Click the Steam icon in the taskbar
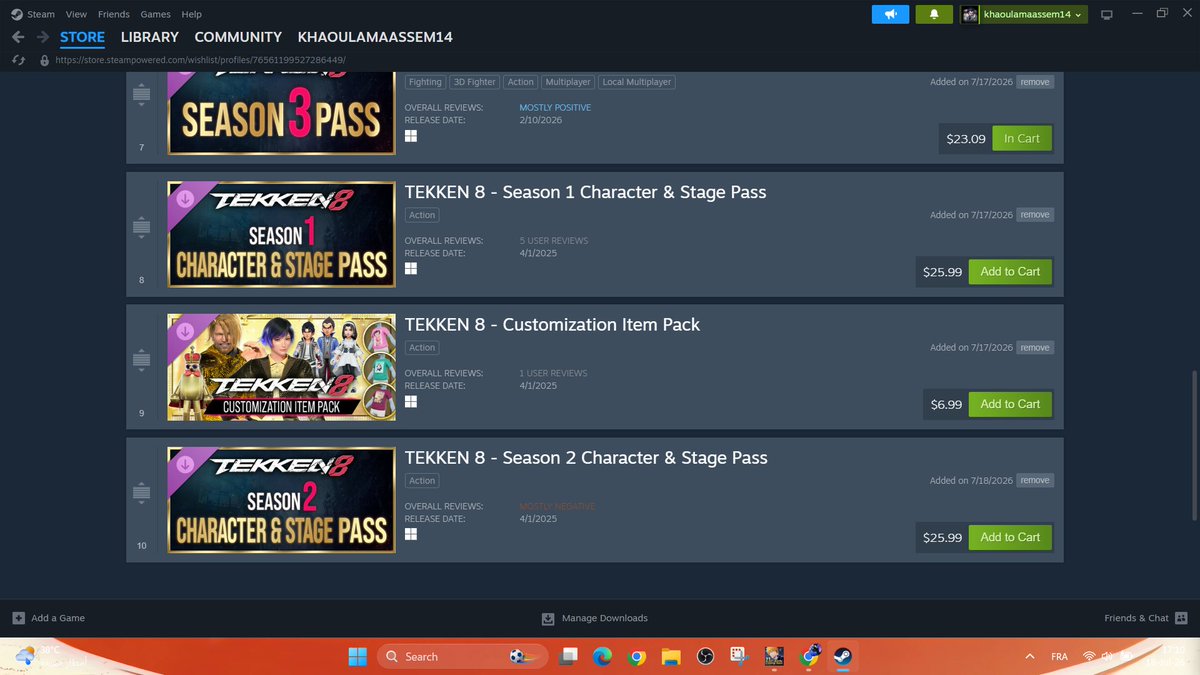This screenshot has height=675, width=1200. point(843,656)
